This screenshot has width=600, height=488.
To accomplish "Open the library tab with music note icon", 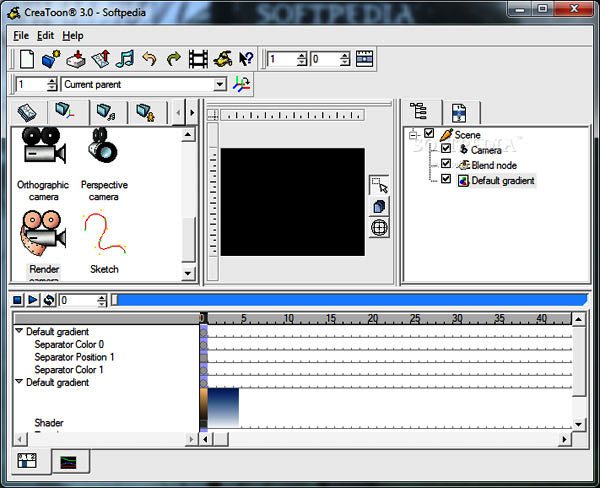I will 106,112.
